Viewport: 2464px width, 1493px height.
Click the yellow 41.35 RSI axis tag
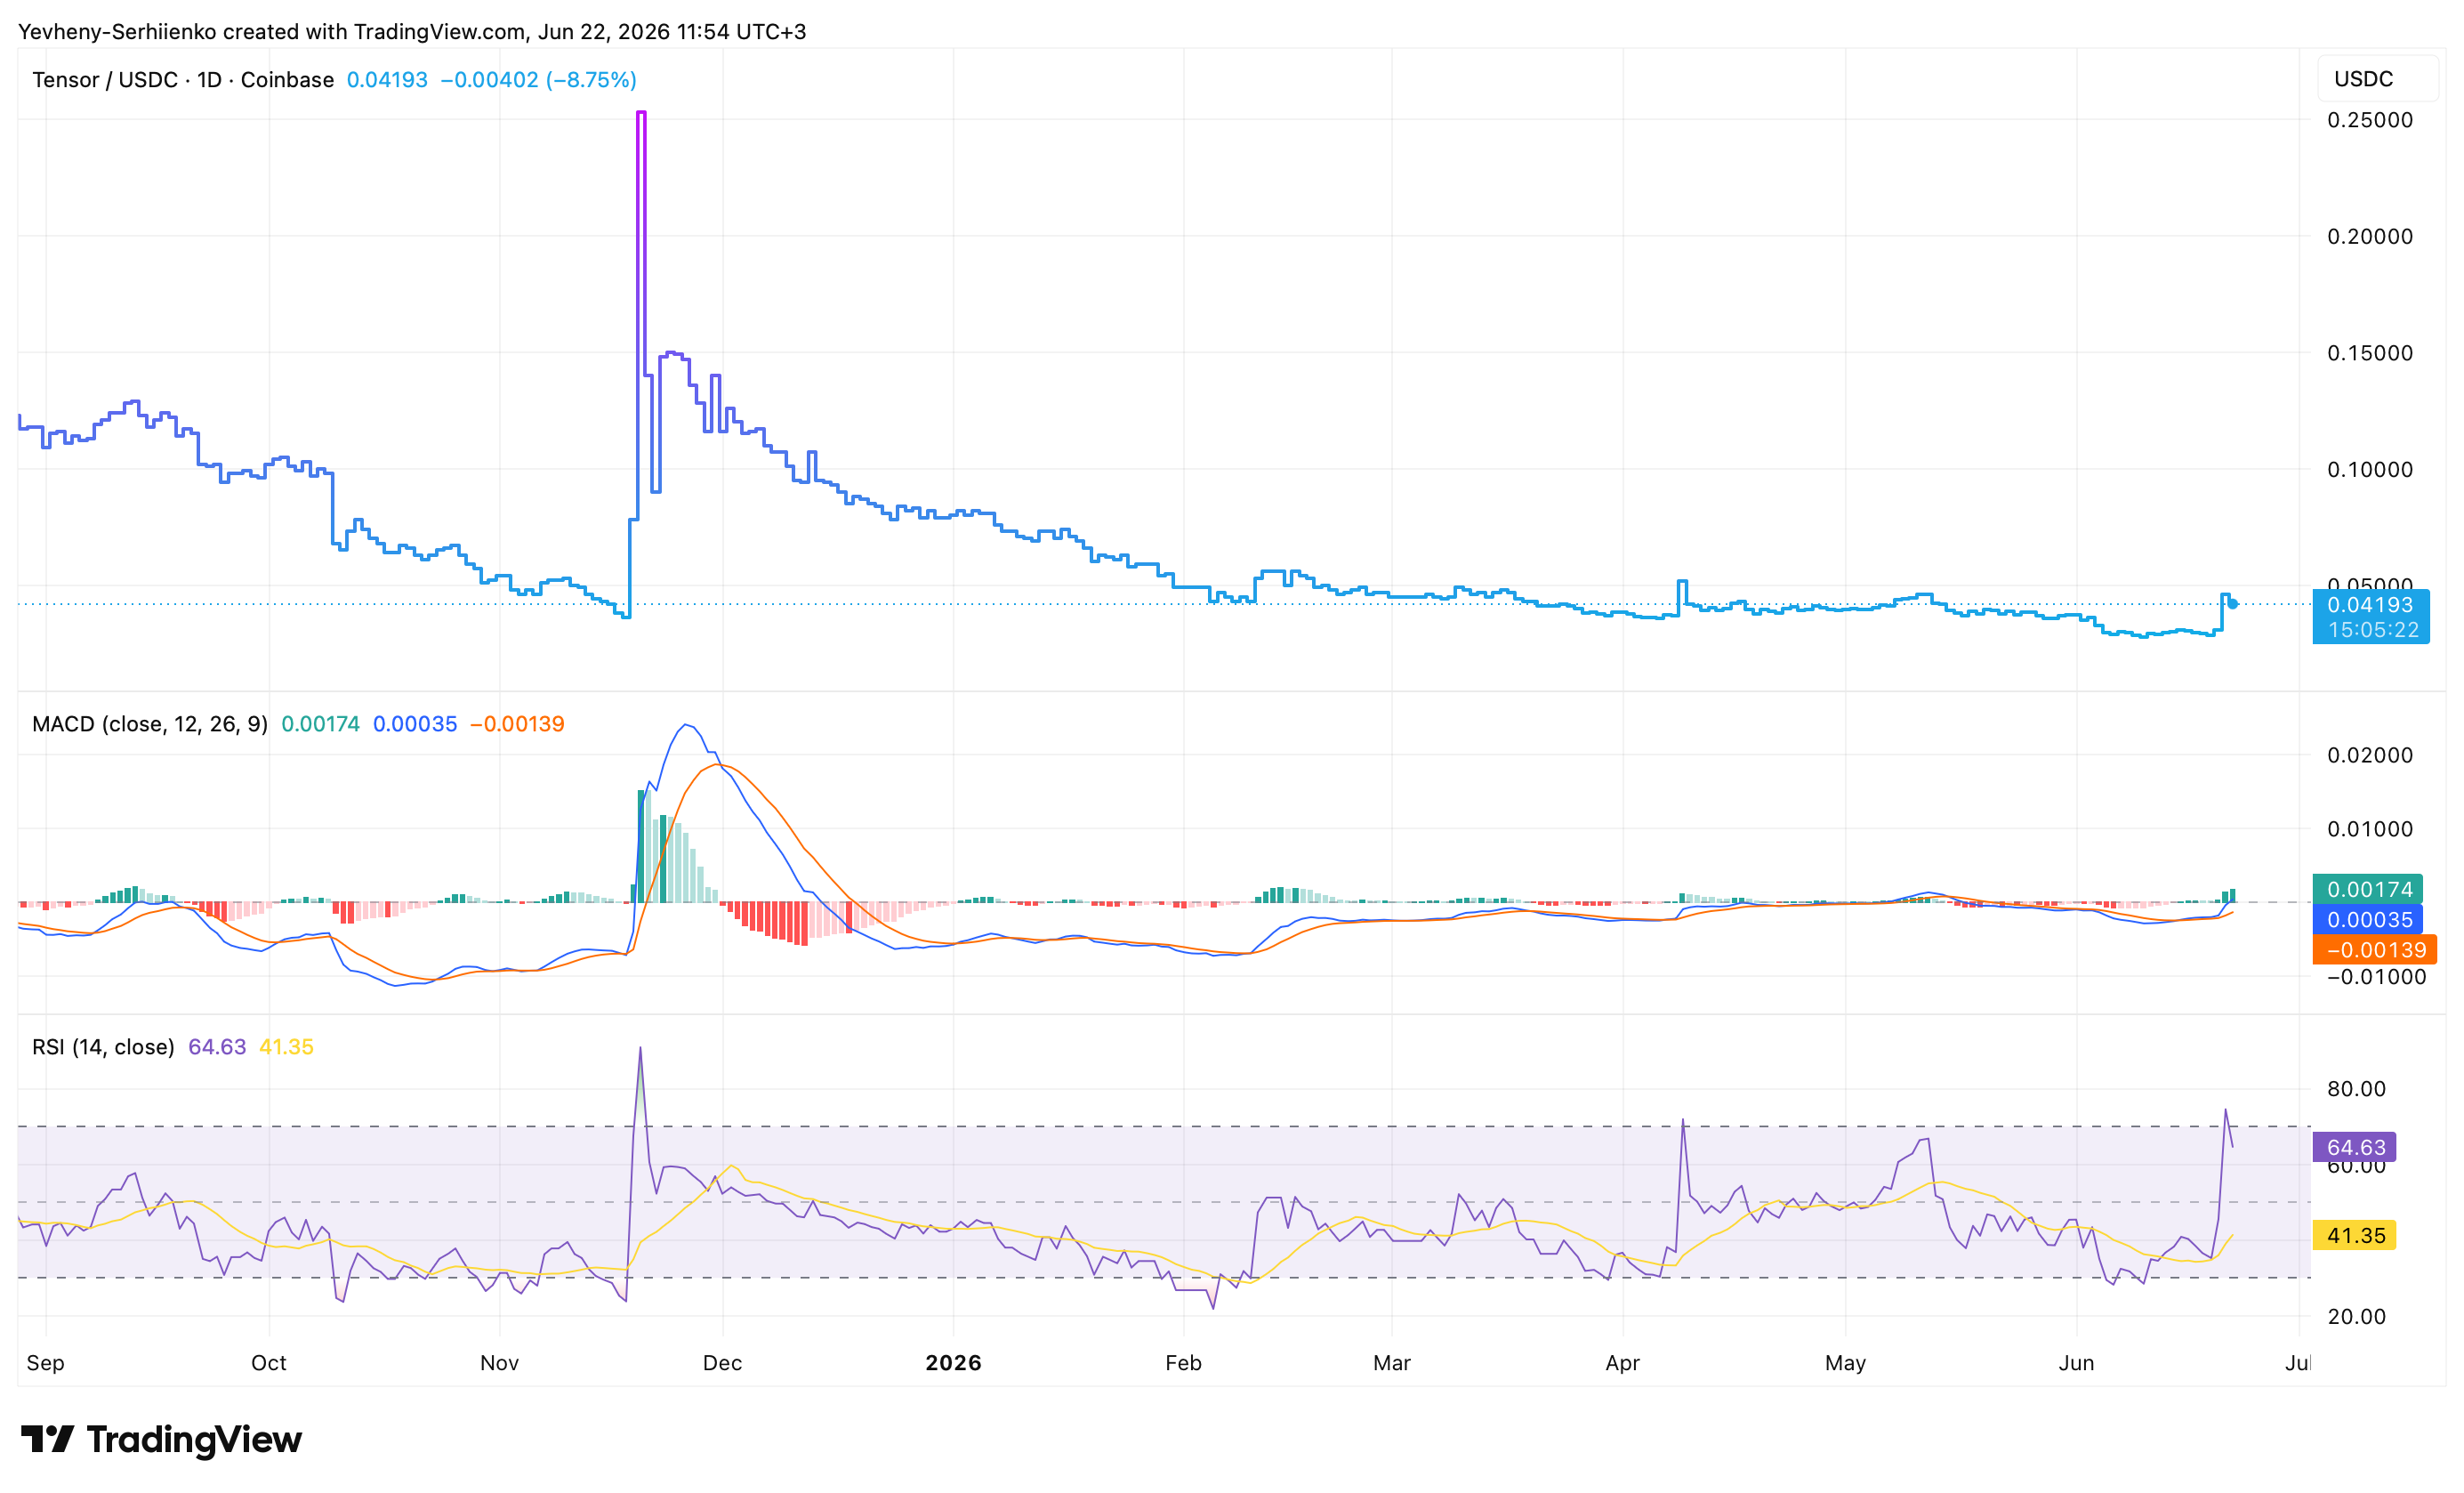(x=2354, y=1235)
